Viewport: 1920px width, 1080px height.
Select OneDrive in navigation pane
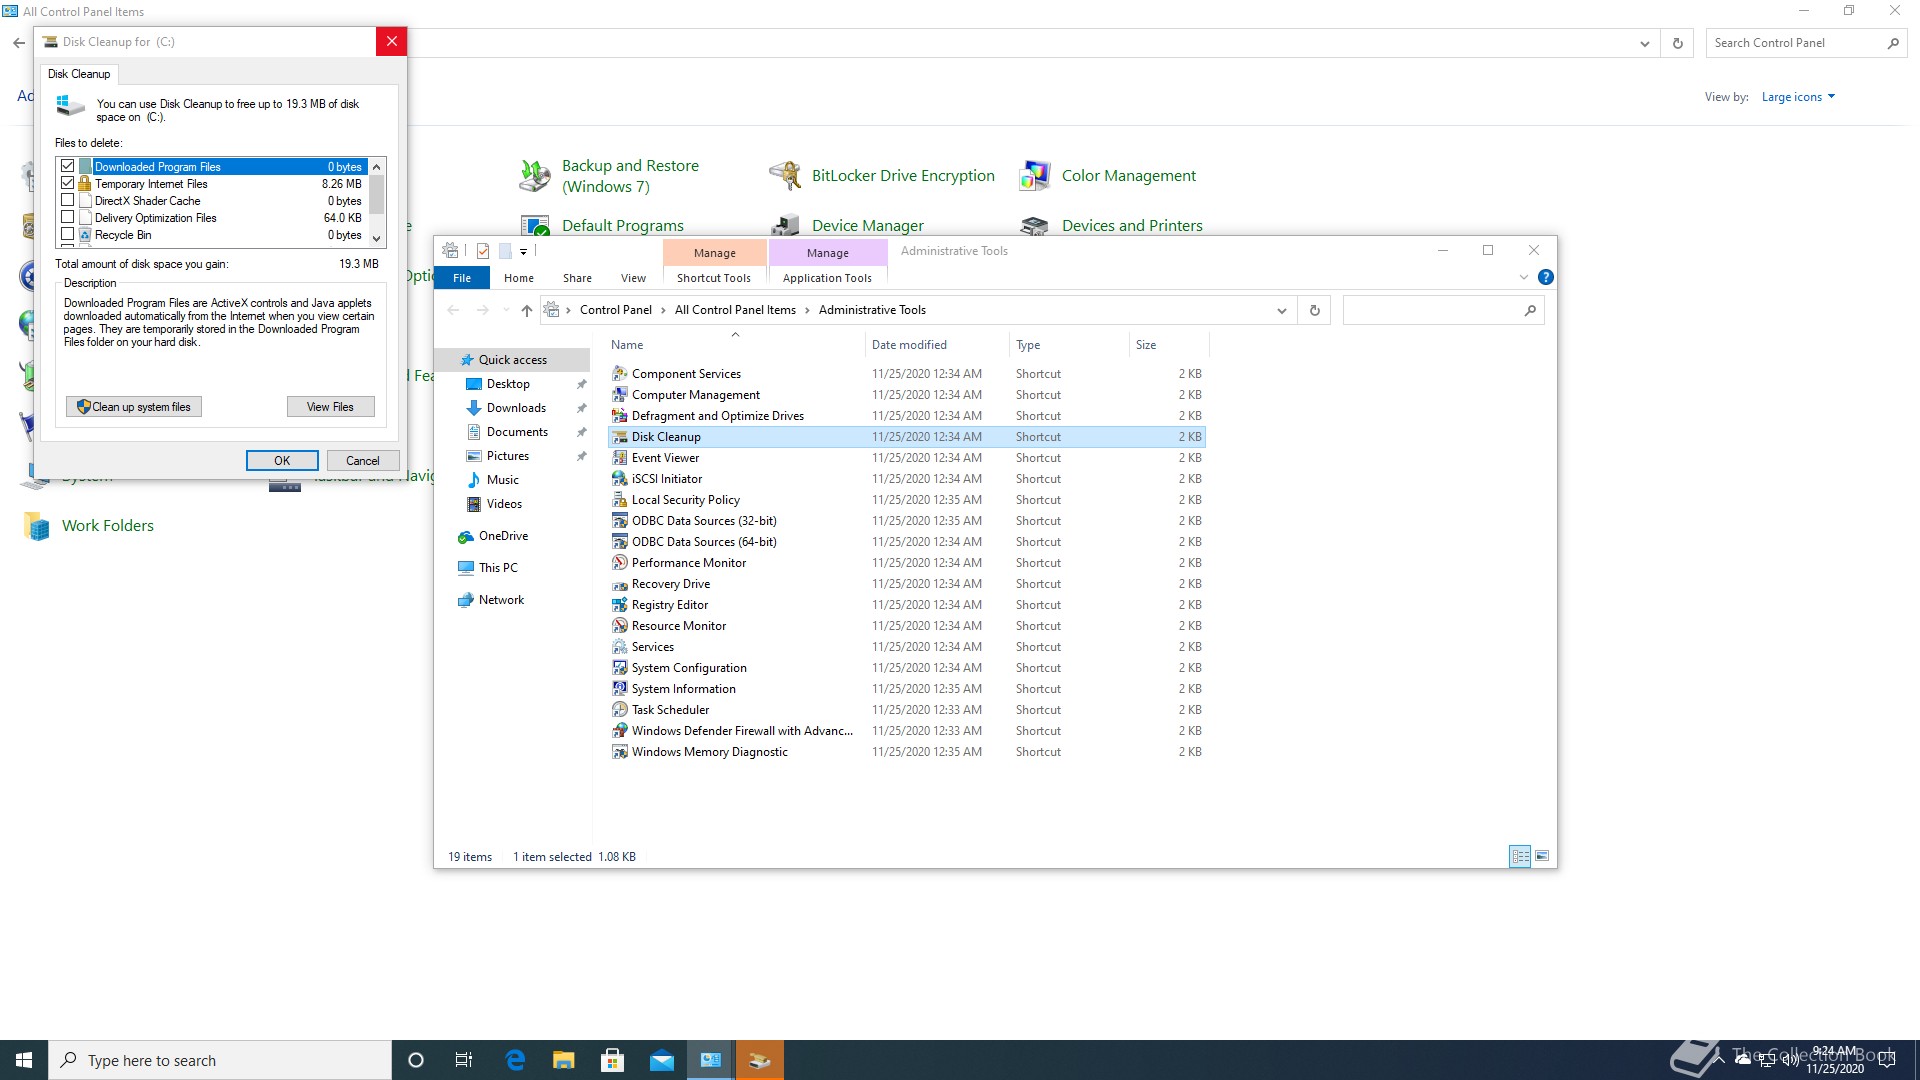click(503, 535)
